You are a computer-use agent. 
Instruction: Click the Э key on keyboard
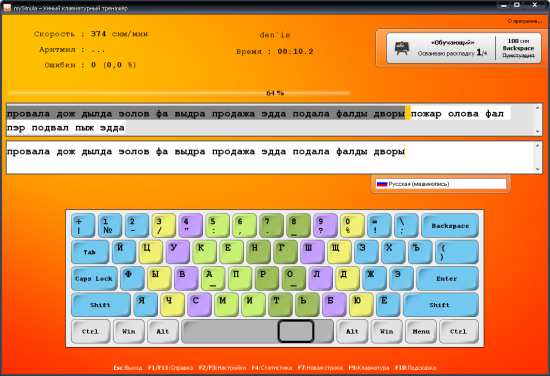[x=401, y=278]
